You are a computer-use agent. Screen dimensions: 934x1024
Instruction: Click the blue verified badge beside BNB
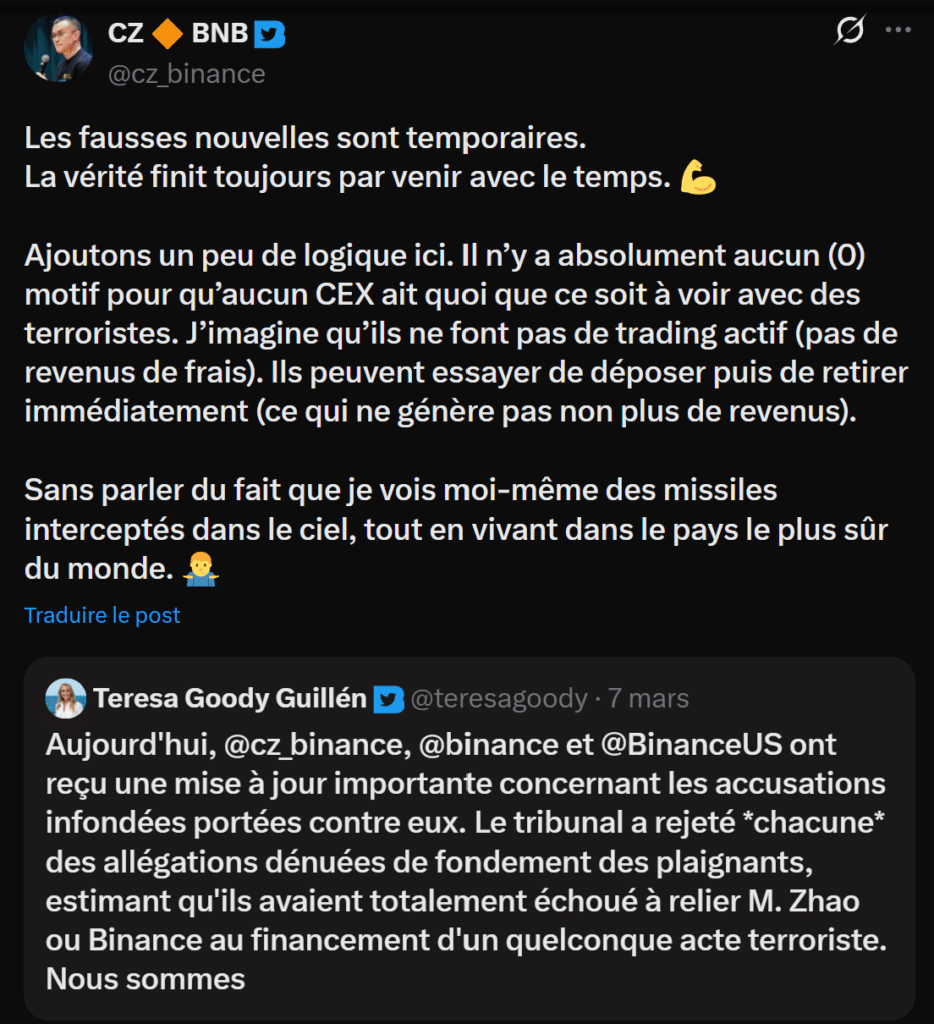coord(269,34)
